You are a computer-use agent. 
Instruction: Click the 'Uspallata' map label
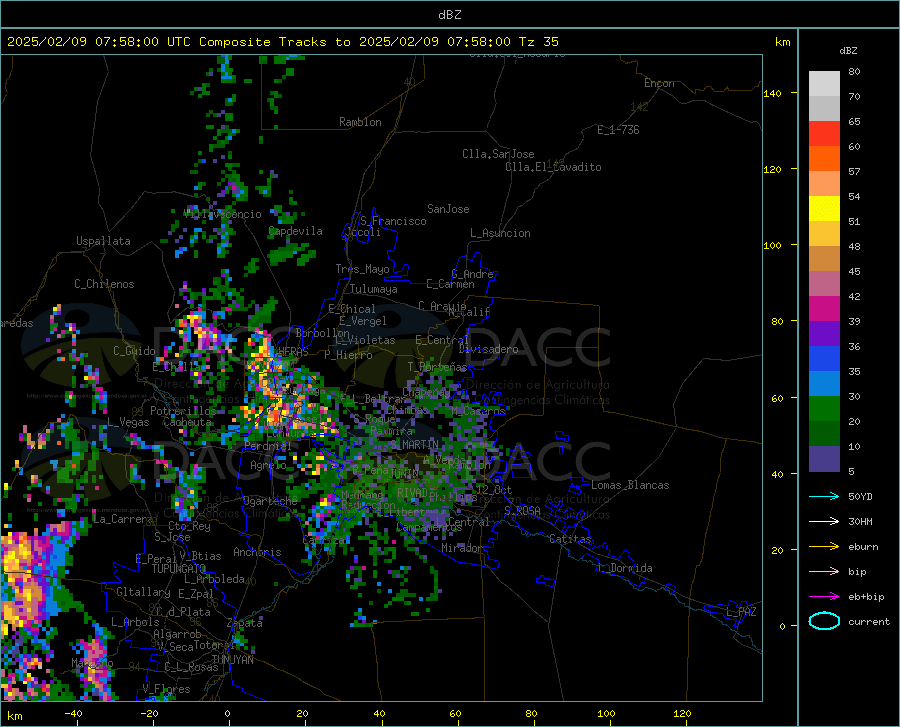pos(103,241)
